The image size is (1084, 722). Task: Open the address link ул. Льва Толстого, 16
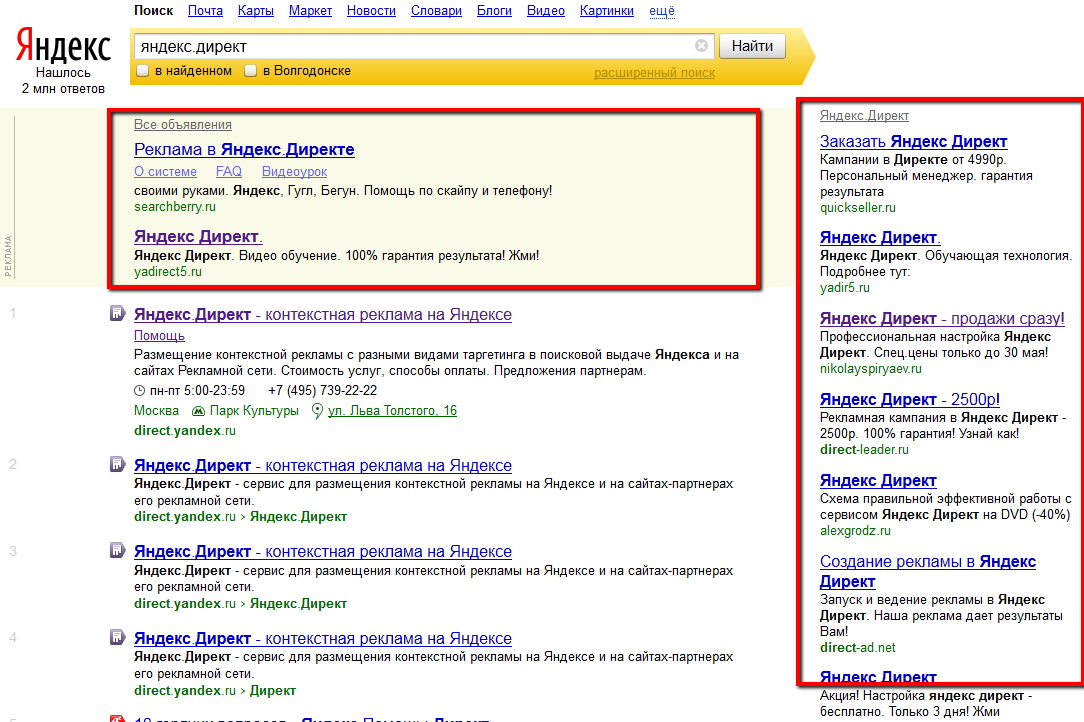[x=392, y=411]
